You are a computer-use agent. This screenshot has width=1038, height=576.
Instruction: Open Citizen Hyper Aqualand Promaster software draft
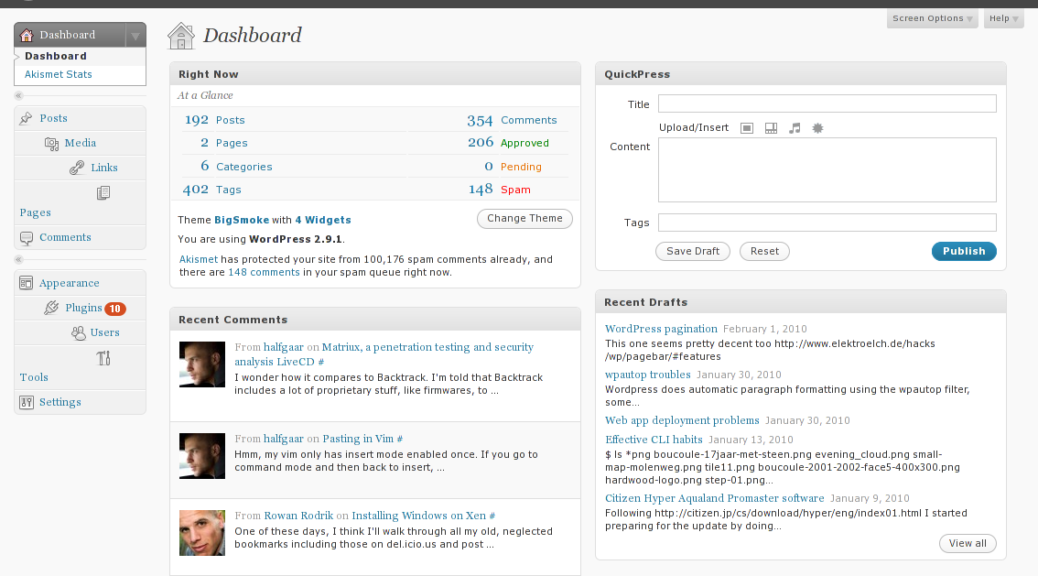tap(714, 498)
